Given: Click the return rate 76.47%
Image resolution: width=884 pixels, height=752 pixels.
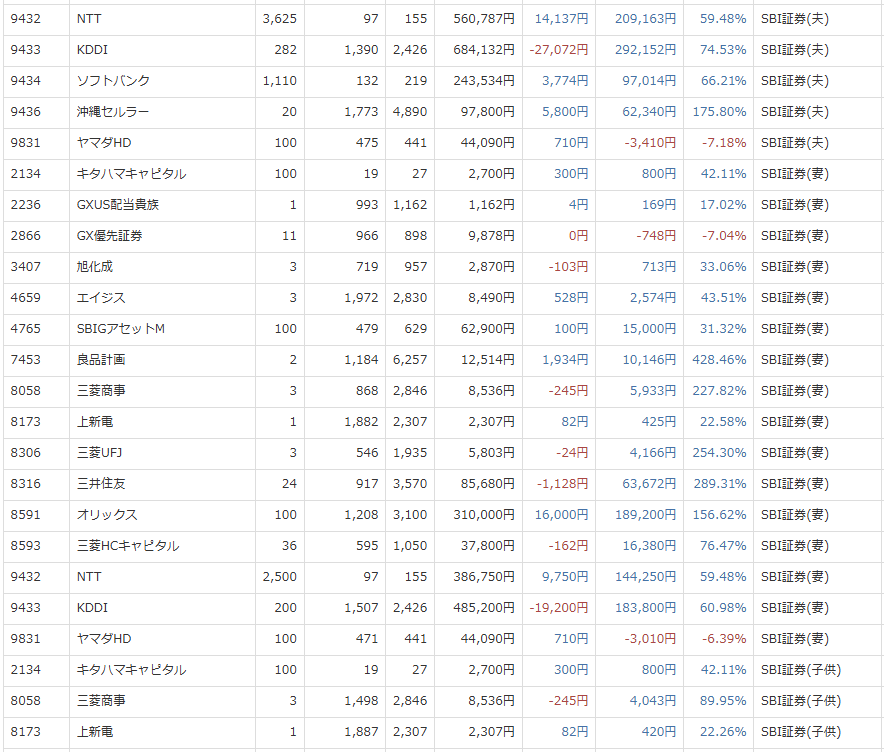Looking at the screenshot, I should pyautogui.click(x=723, y=546).
